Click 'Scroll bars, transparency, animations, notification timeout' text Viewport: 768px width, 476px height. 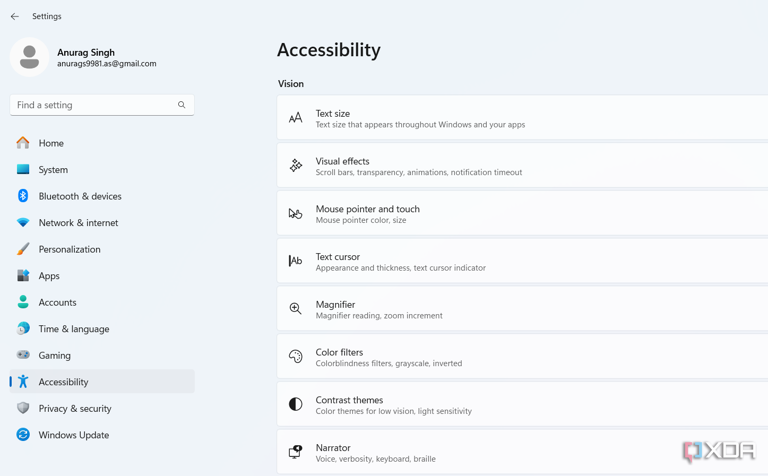click(419, 172)
